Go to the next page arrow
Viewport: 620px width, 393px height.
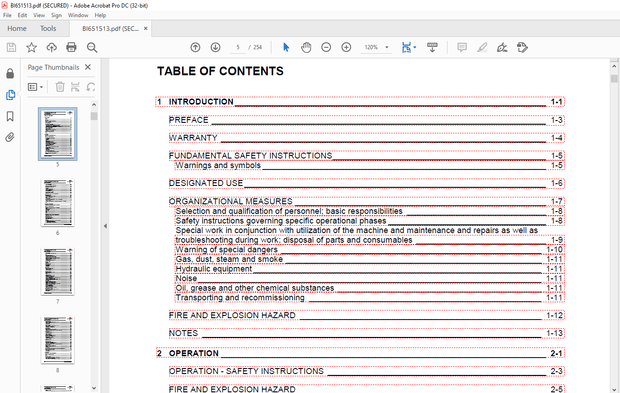(x=215, y=47)
